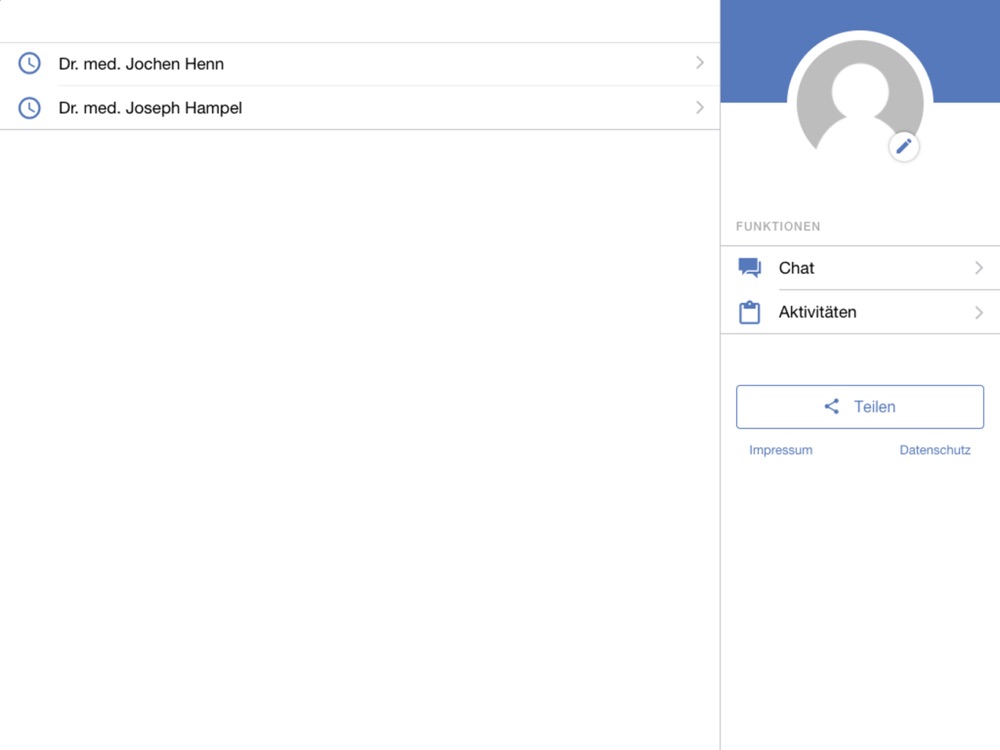Open the Aktivitäten function
This screenshot has height=750, width=1000.
pyautogui.click(x=817, y=312)
